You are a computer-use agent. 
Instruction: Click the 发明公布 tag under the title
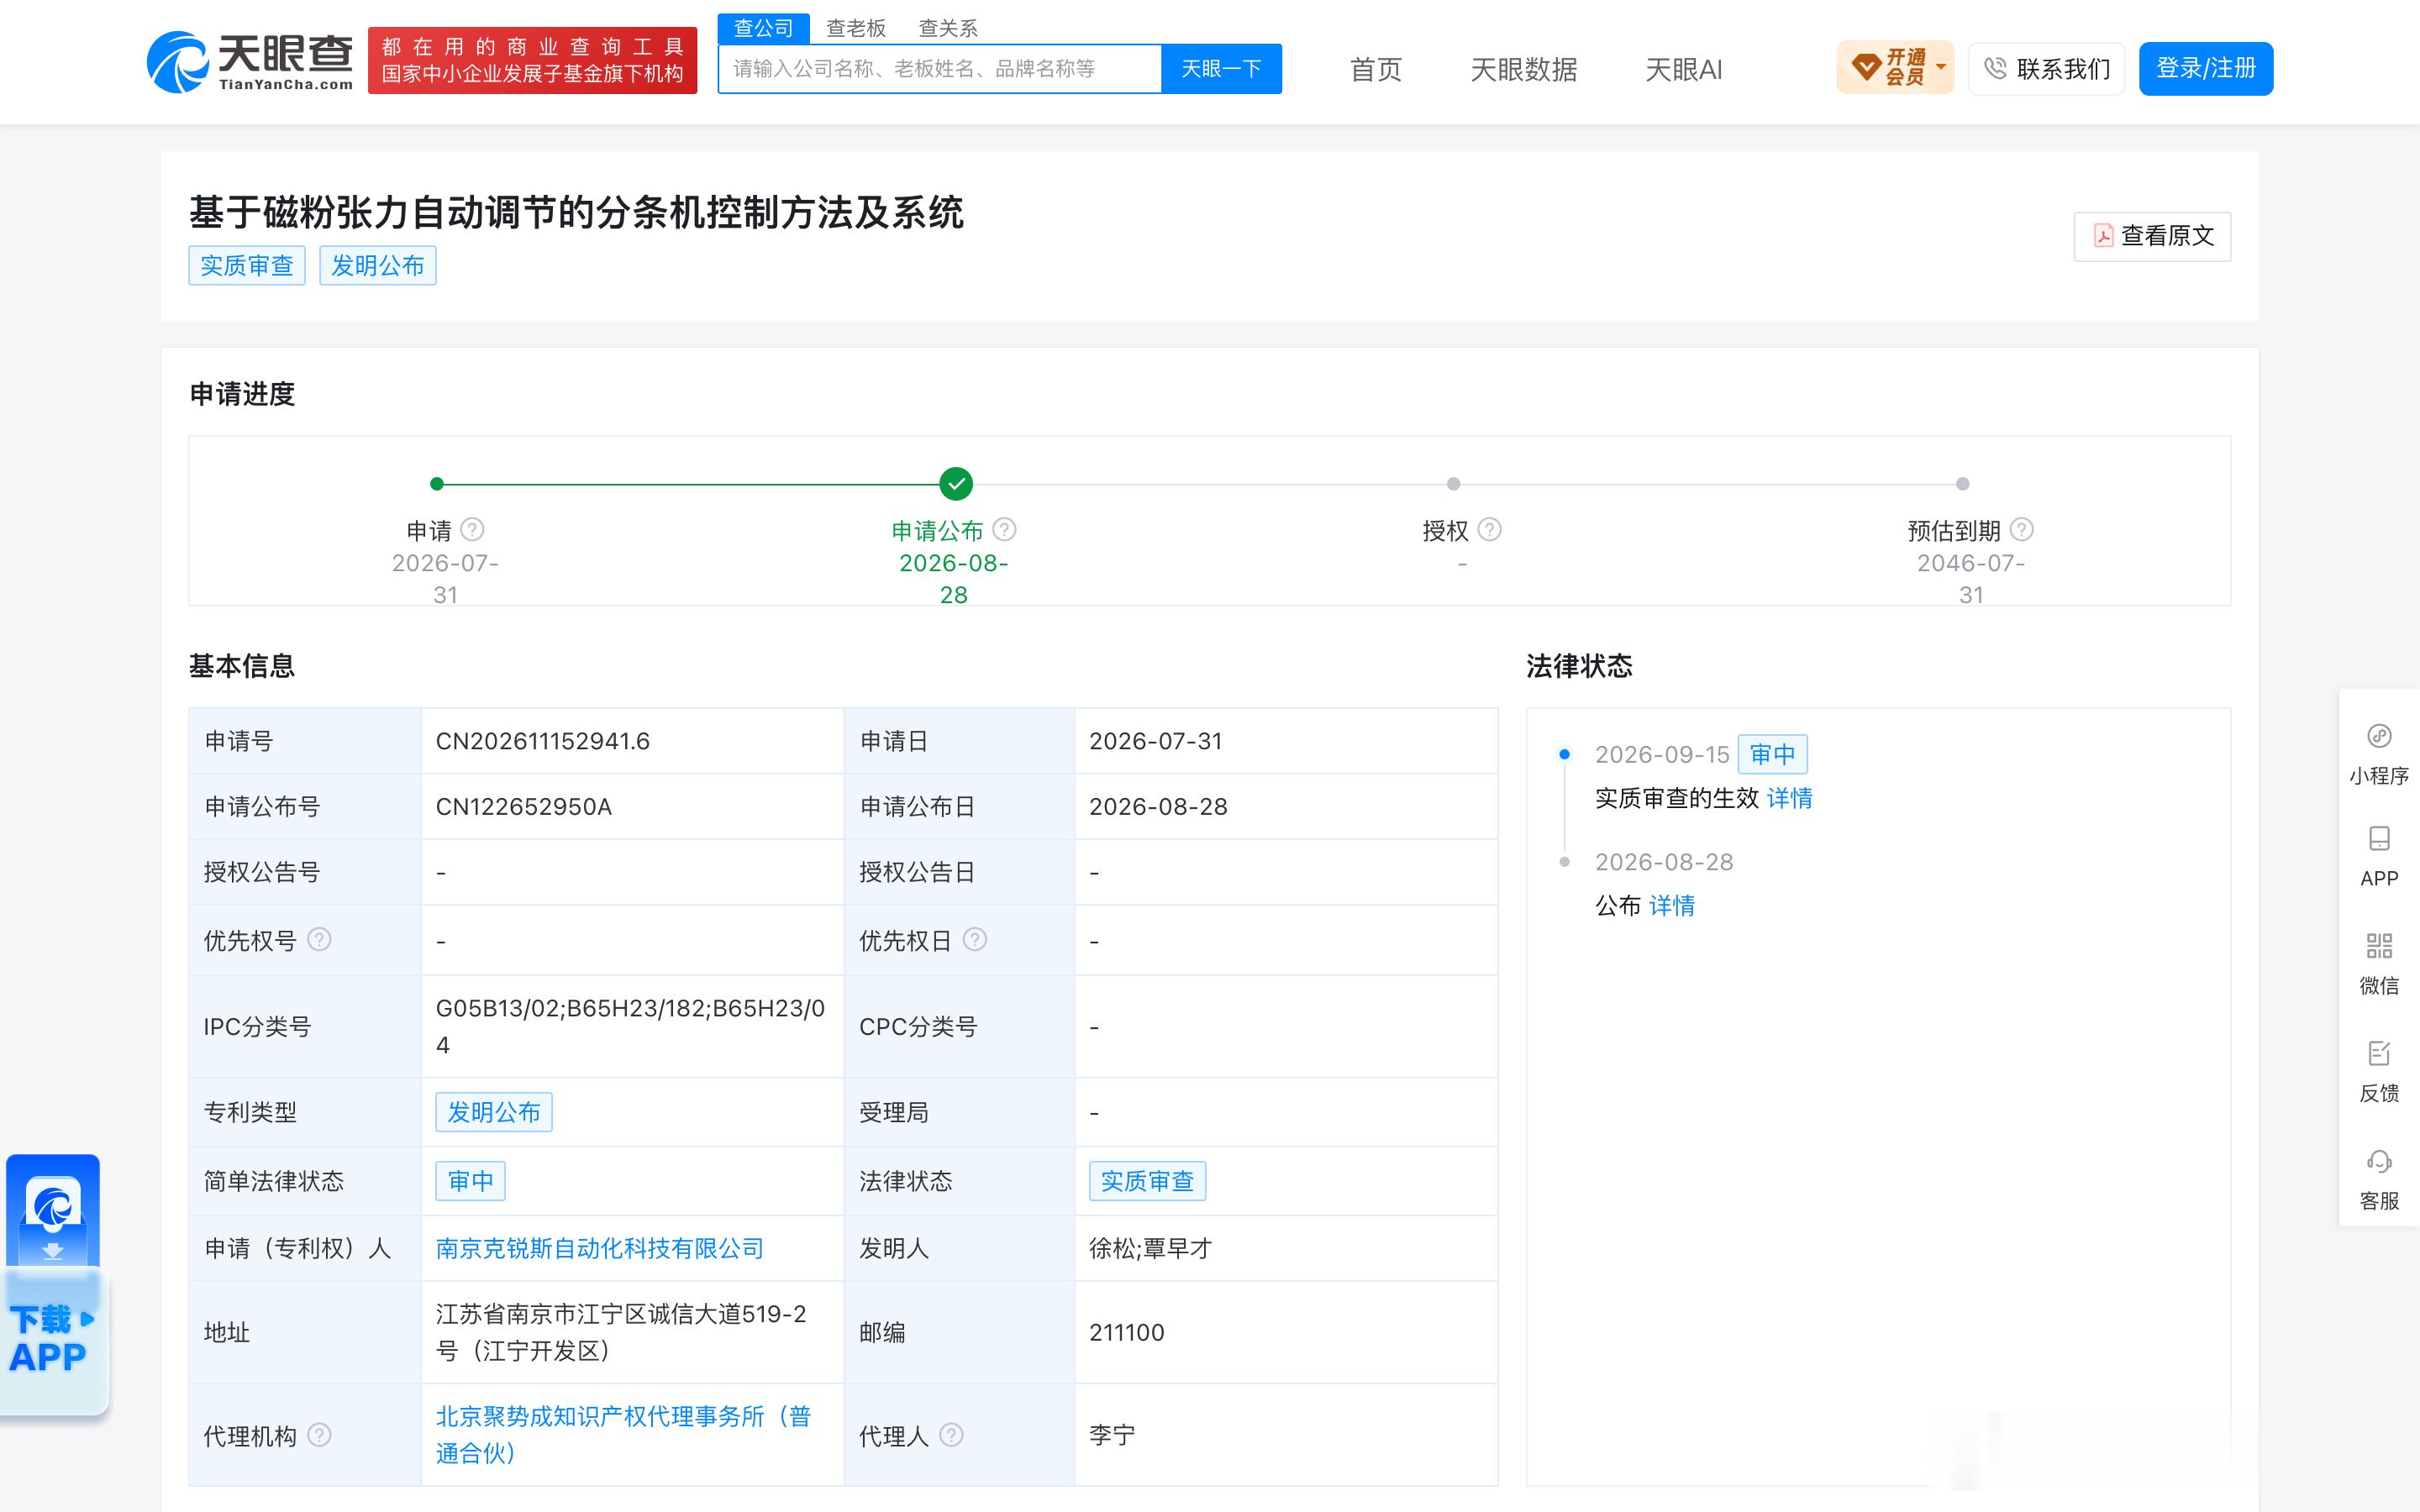point(378,265)
